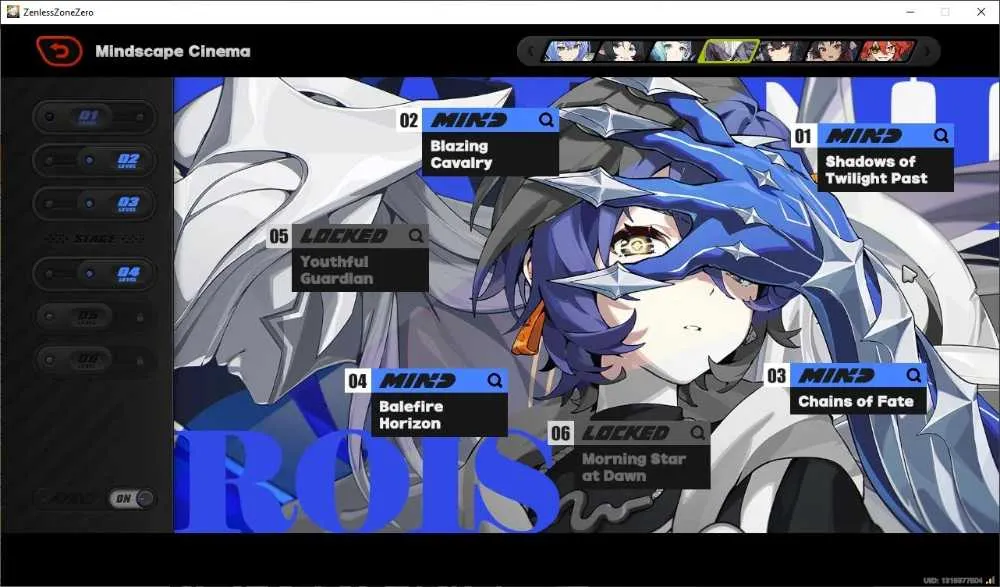Image resolution: width=1000 pixels, height=587 pixels.
Task: Click the locked level 05 slider
Action: click(94, 316)
